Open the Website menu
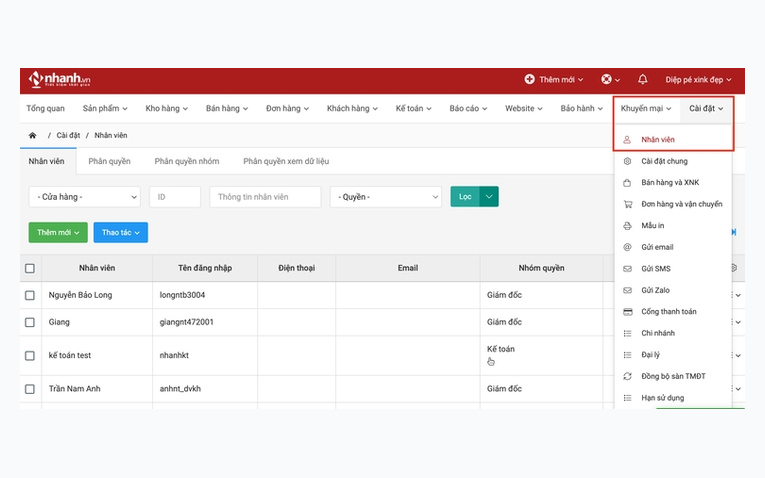 [523, 108]
